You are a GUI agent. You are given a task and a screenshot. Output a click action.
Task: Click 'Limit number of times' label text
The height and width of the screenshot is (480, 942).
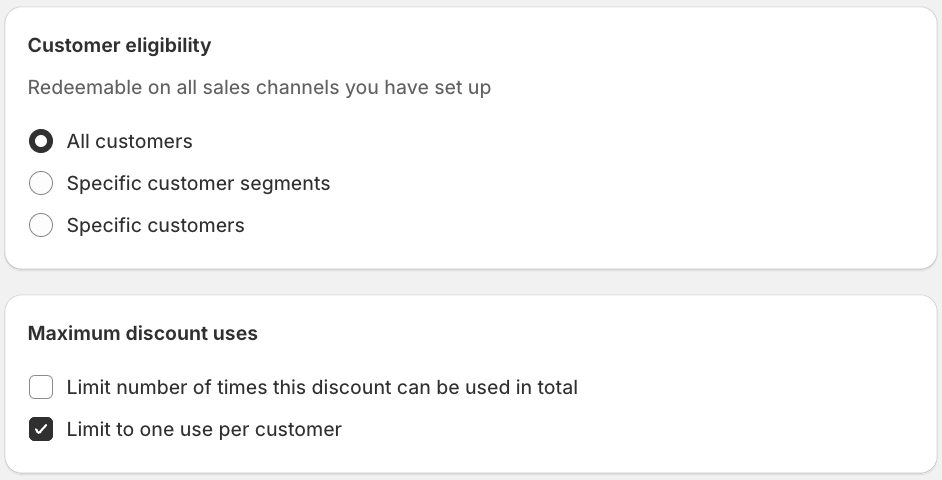coord(322,387)
